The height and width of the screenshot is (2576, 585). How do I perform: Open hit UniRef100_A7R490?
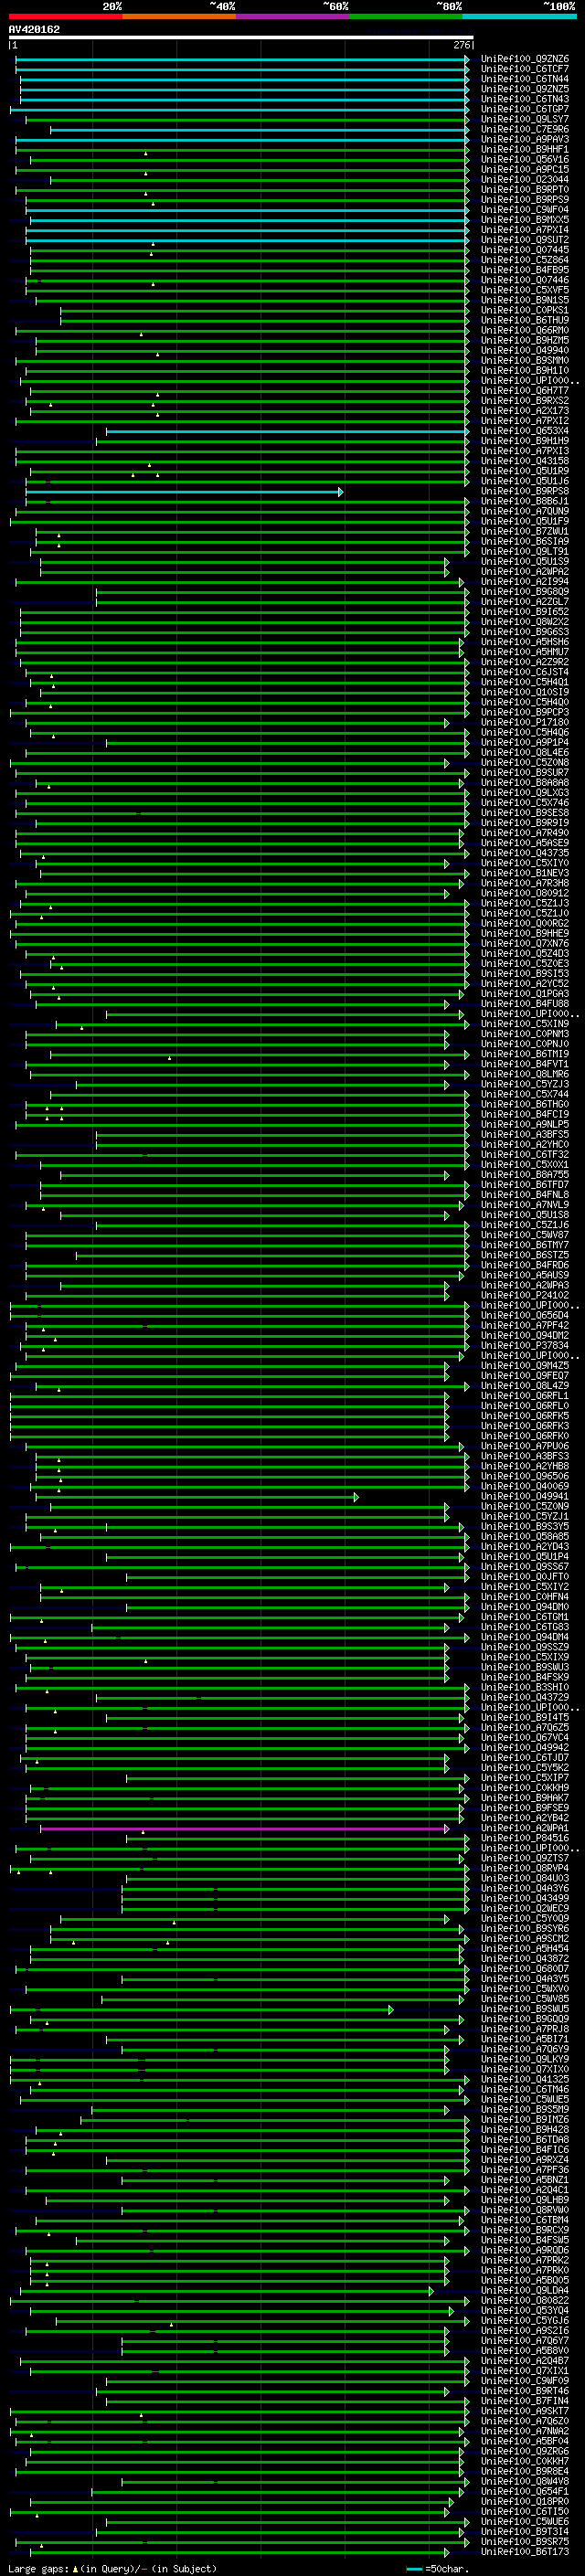pyautogui.click(x=525, y=833)
